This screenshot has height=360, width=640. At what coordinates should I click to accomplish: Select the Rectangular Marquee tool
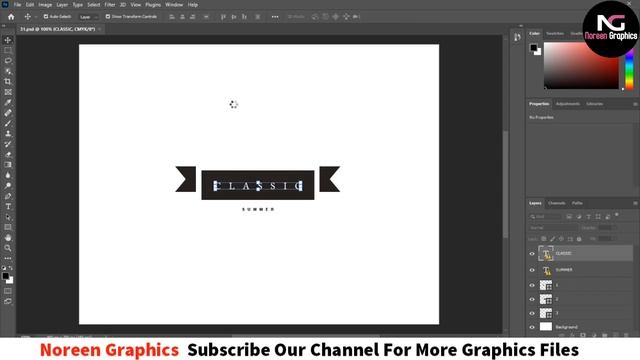(x=8, y=51)
